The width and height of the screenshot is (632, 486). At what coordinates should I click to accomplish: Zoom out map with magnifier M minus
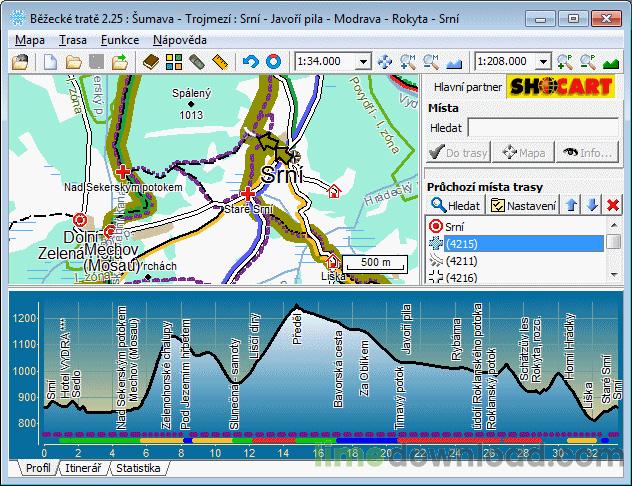pyautogui.click(x=431, y=62)
